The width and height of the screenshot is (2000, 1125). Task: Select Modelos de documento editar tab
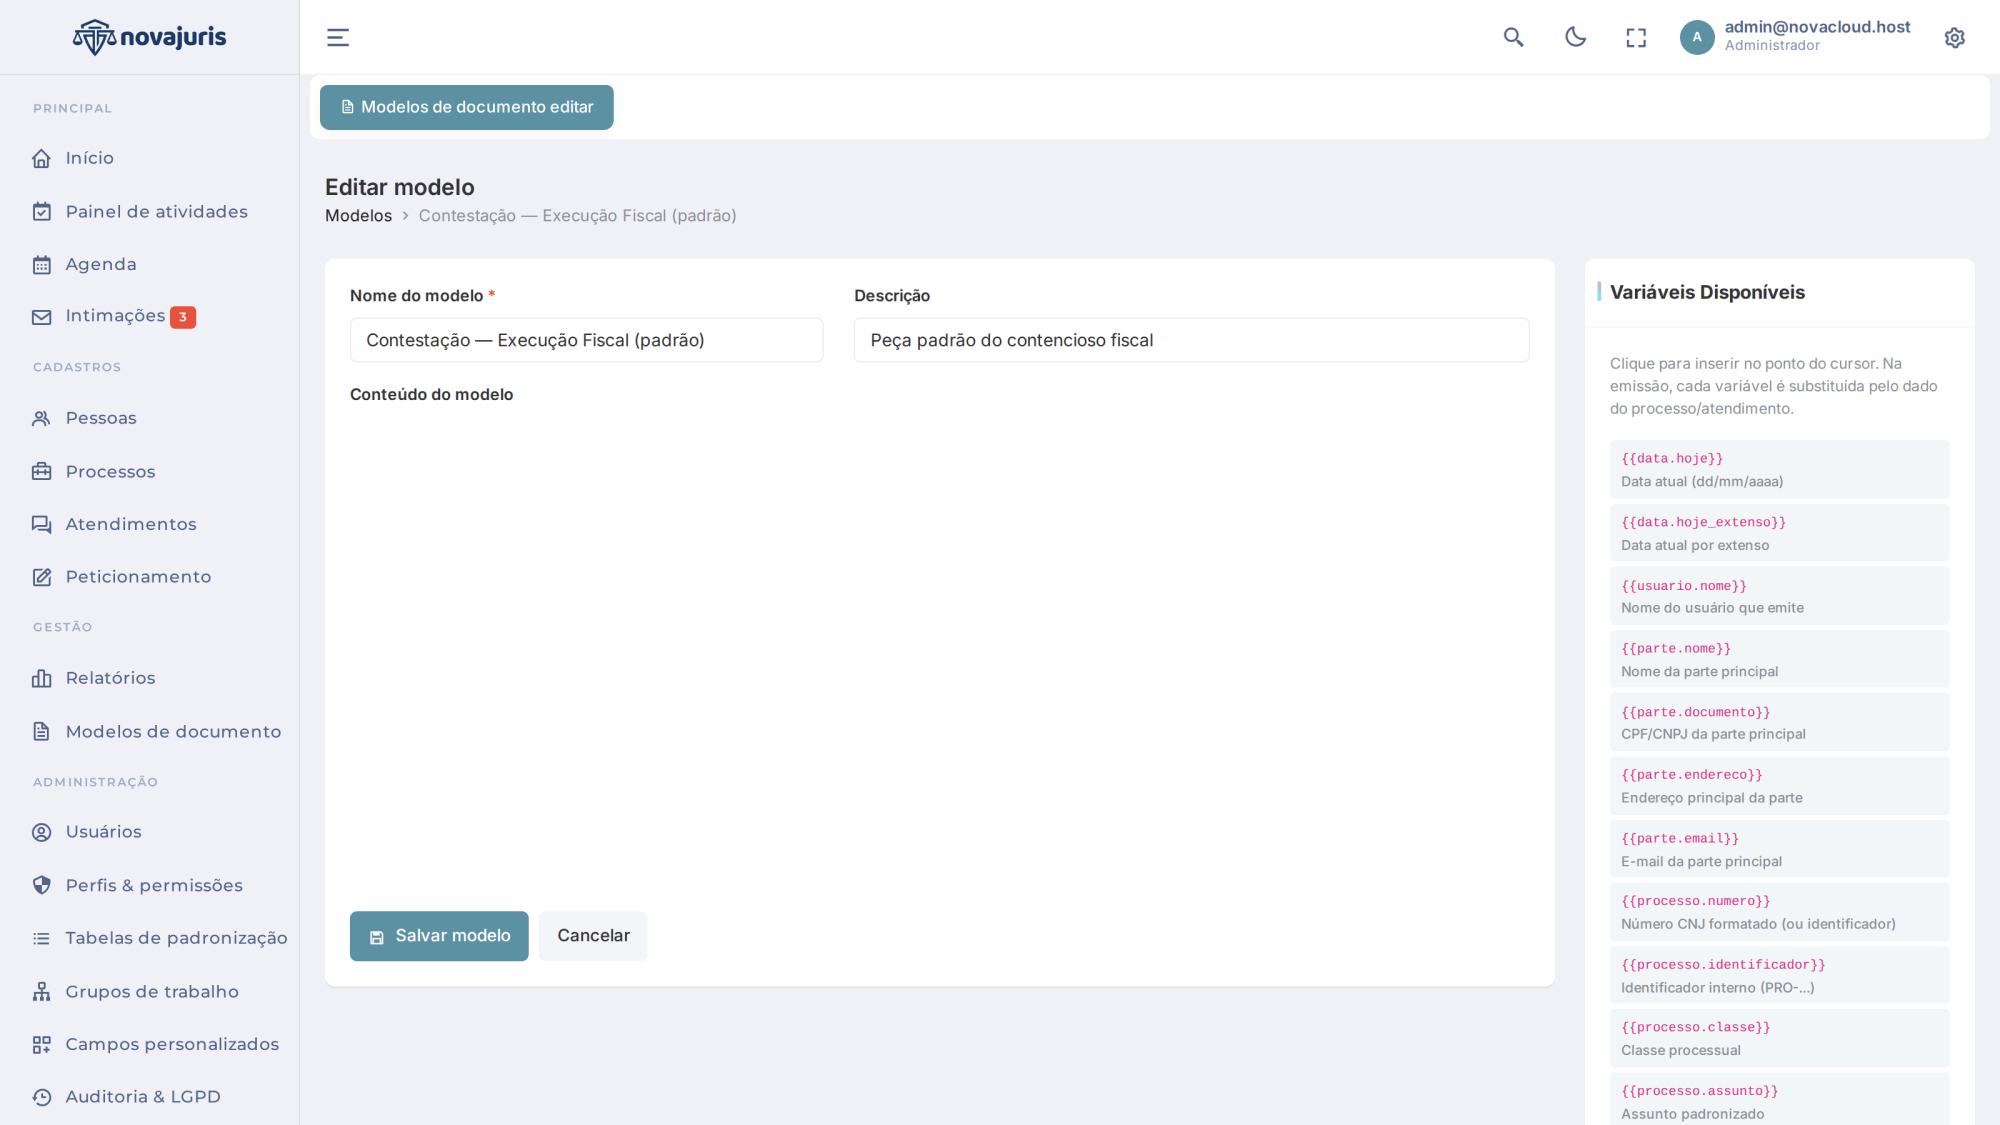467,107
